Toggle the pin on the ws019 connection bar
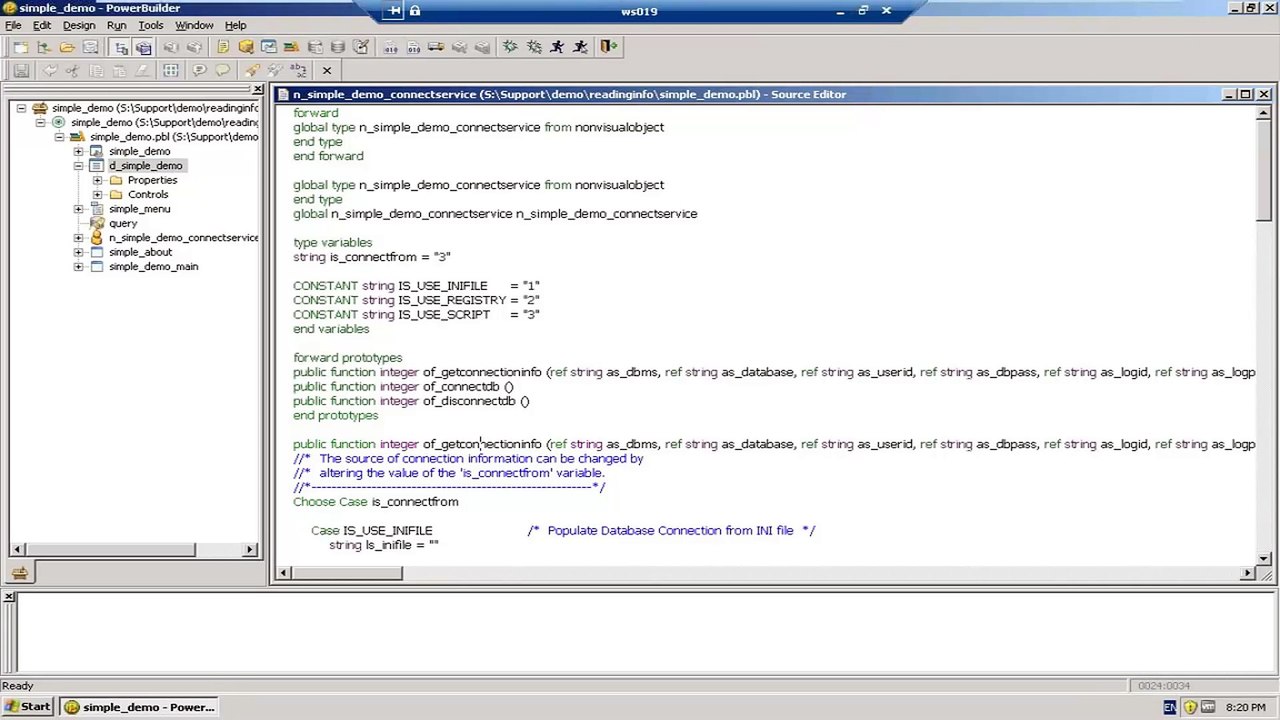The height and width of the screenshot is (720, 1280). tap(395, 11)
